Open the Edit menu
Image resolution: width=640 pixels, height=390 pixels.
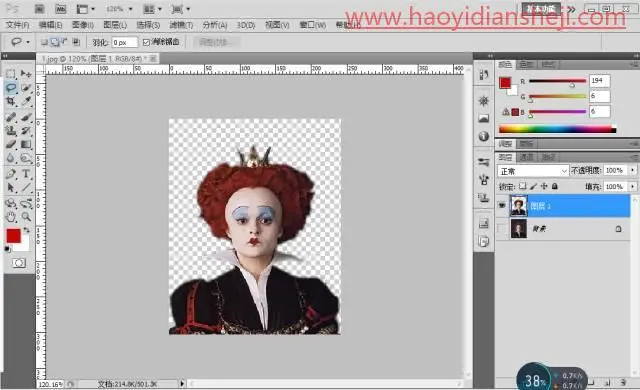50,25
